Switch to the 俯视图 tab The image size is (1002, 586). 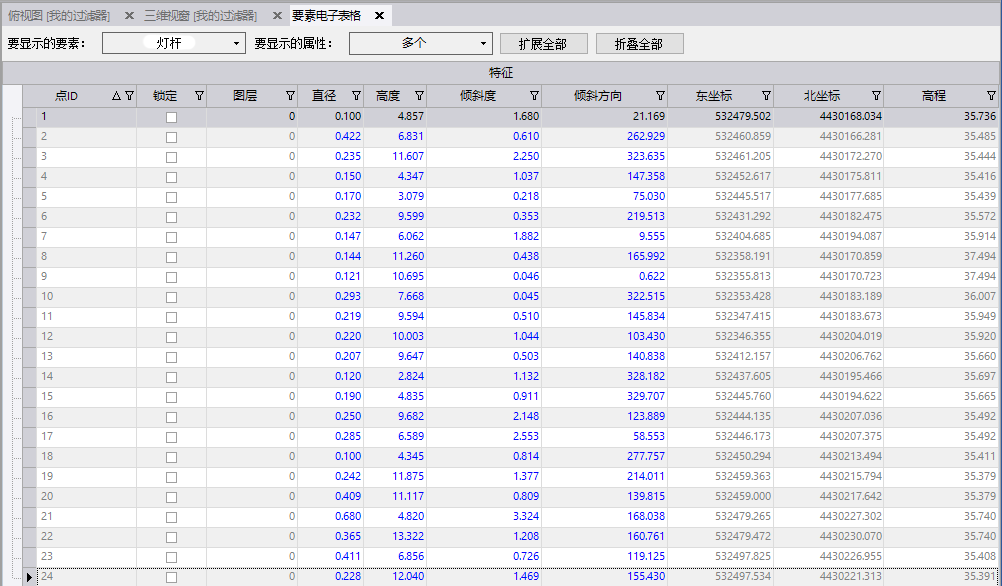[x=59, y=16]
